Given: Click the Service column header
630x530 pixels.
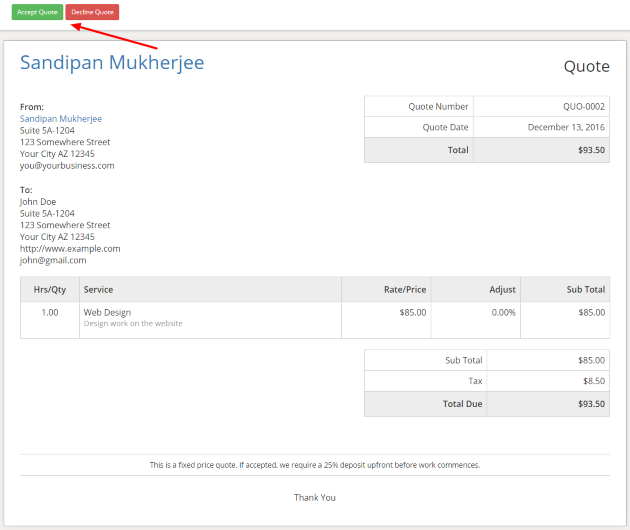Looking at the screenshot, I should [211, 289].
